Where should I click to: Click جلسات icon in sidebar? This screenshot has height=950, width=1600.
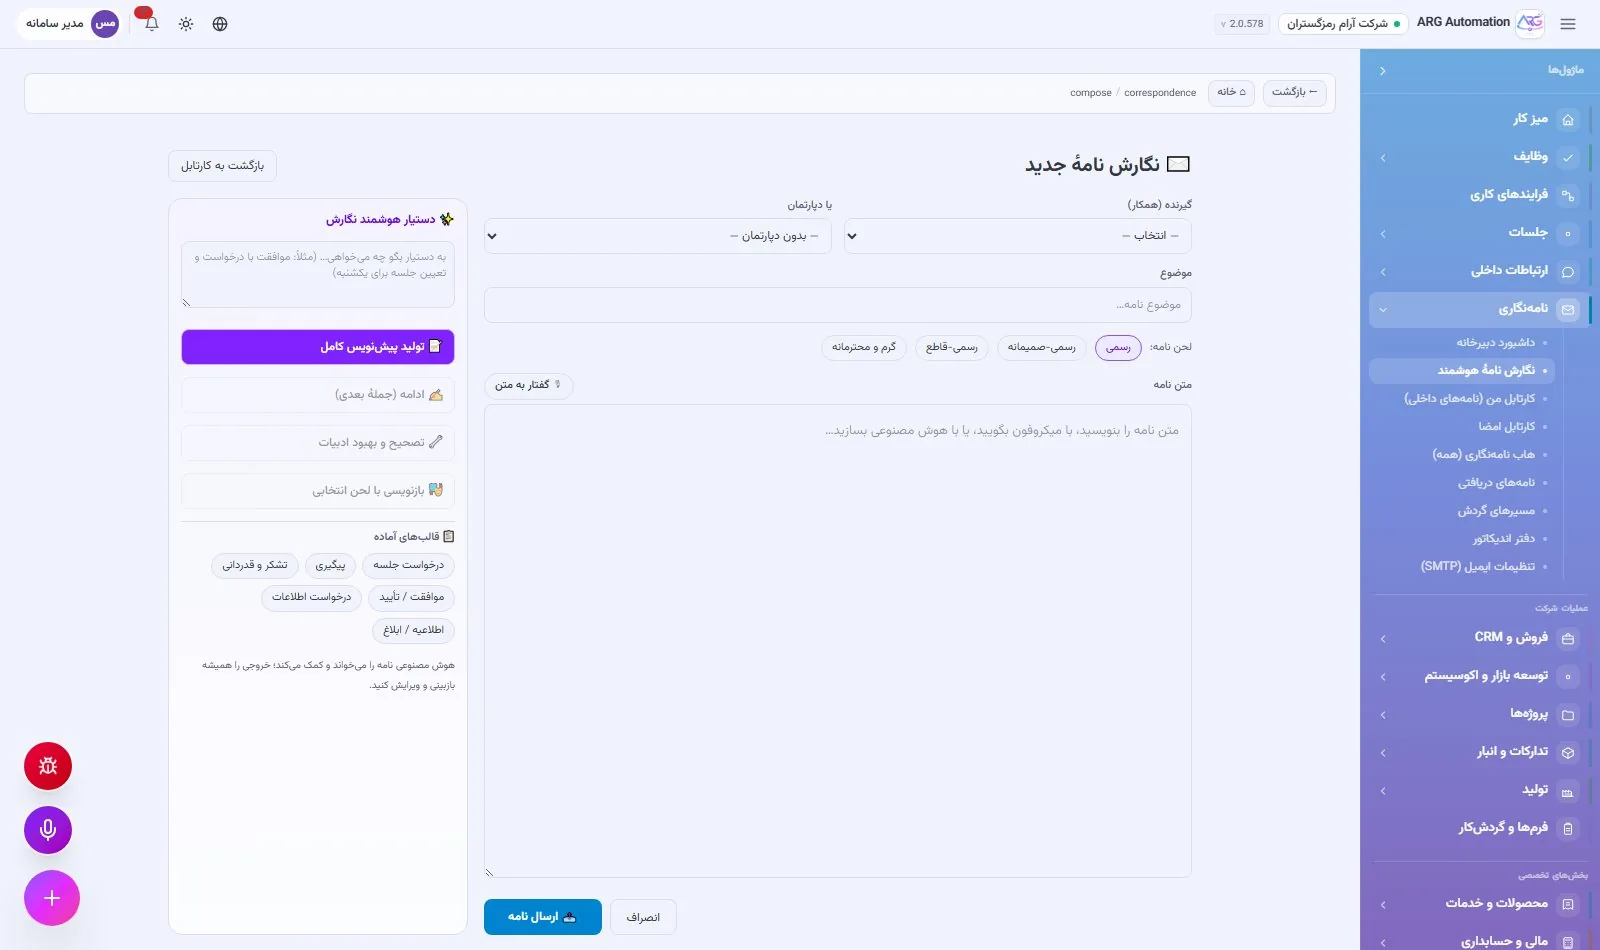coord(1568,233)
